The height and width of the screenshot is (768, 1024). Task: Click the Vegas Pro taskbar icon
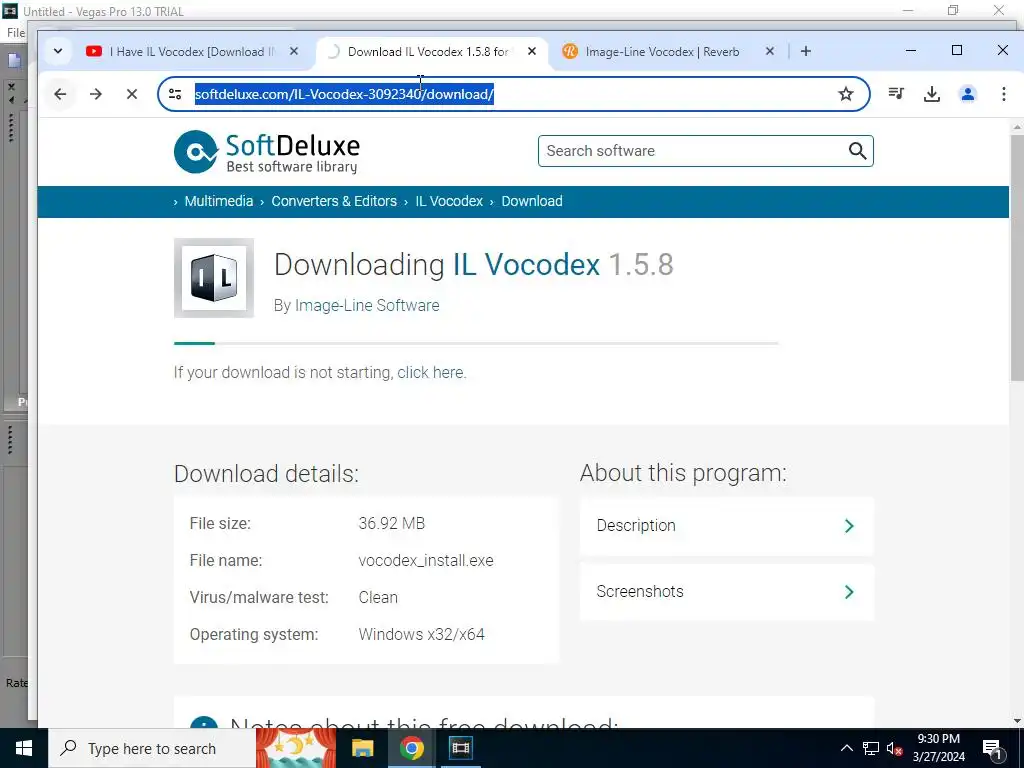(x=461, y=748)
